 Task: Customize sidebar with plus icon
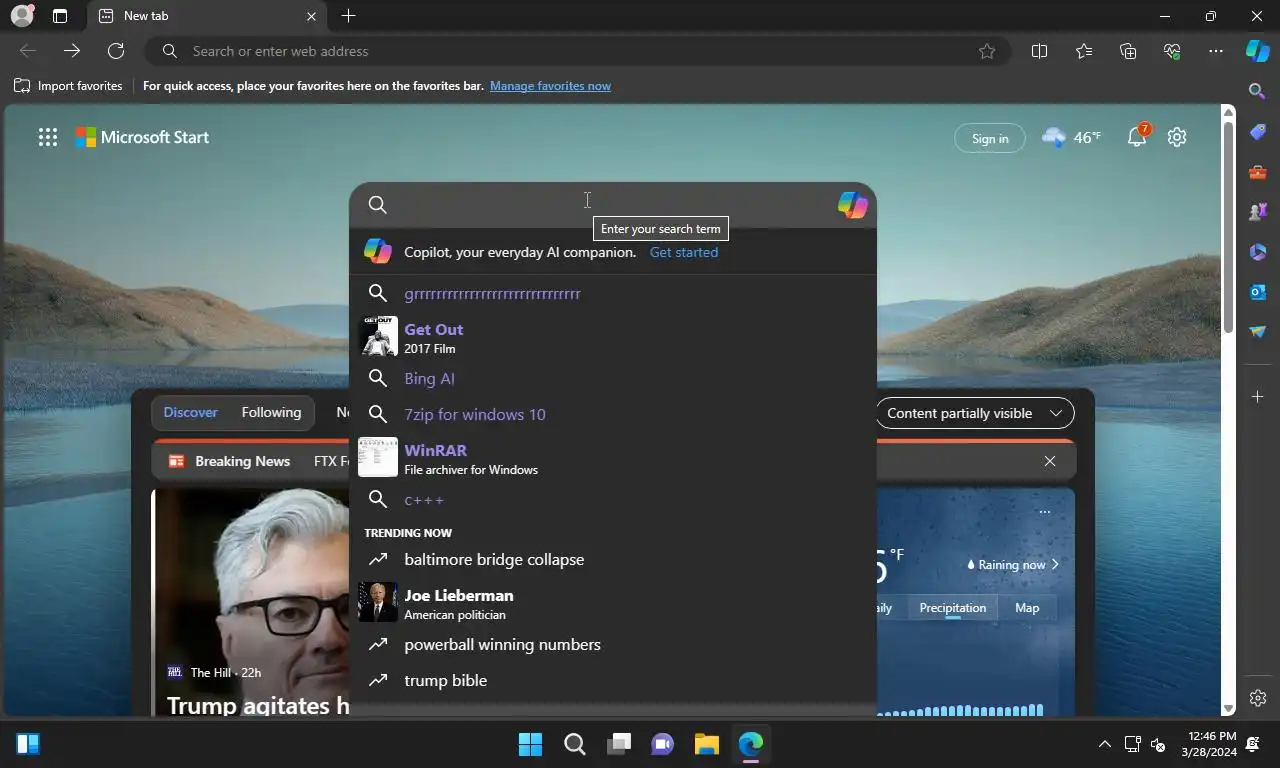point(1258,397)
